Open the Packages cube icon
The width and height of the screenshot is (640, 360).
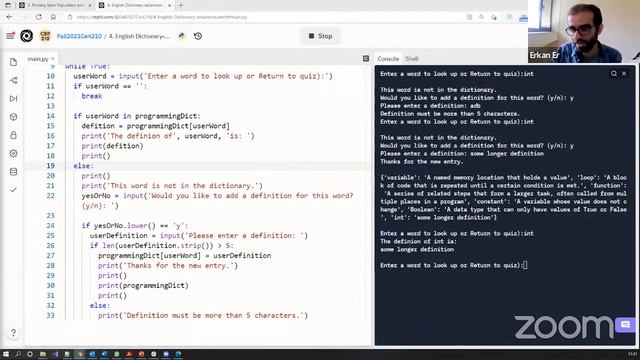[x=13, y=117]
